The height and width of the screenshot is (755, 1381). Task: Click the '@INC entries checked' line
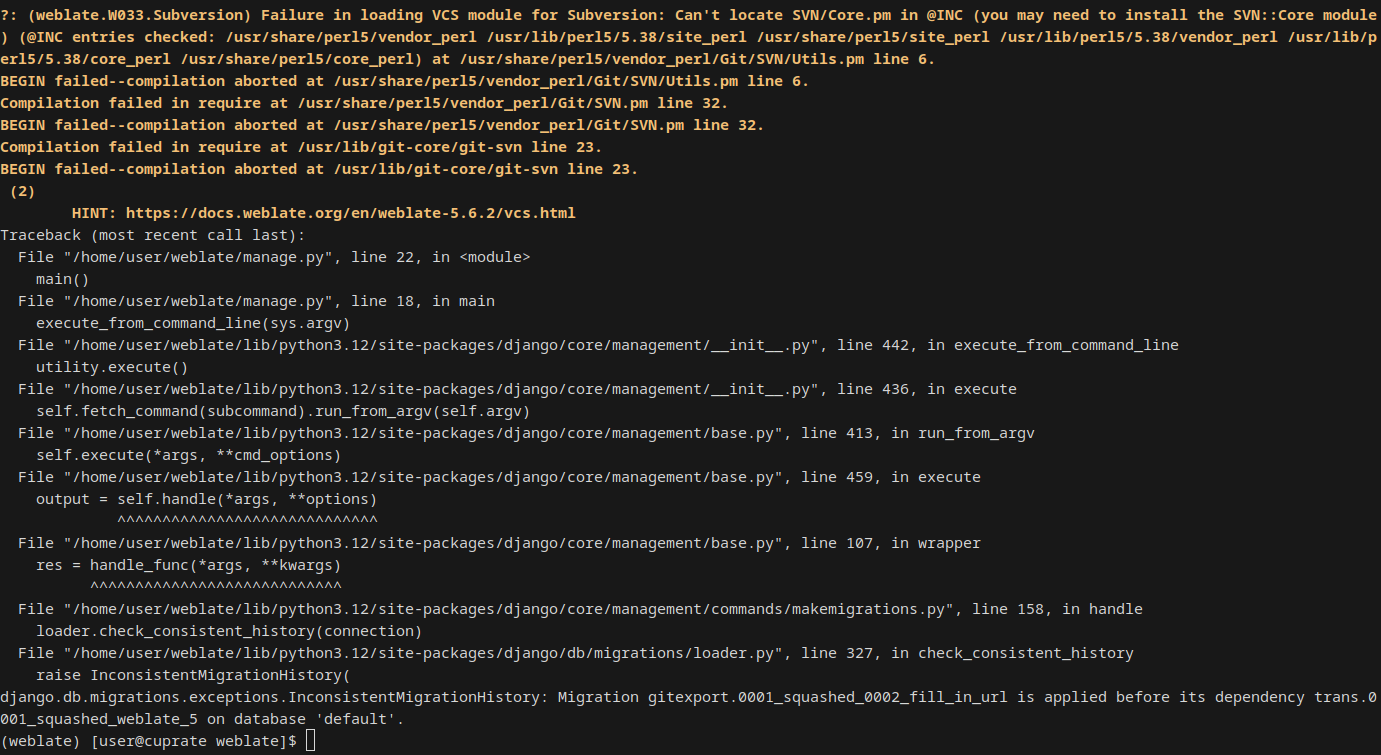pos(690,37)
